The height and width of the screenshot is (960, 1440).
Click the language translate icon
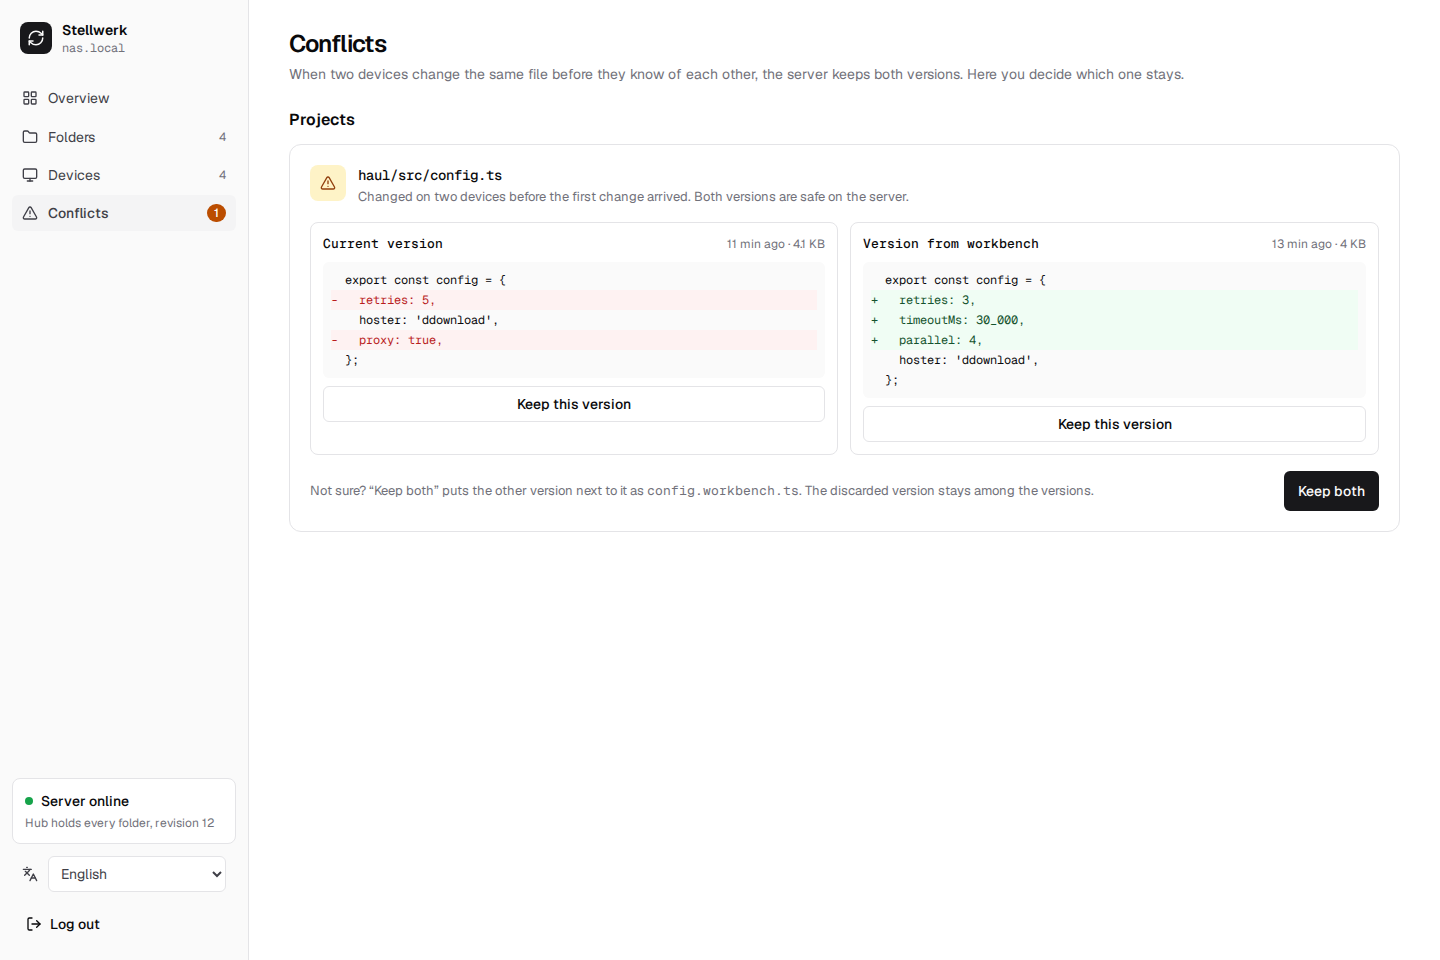coord(30,874)
